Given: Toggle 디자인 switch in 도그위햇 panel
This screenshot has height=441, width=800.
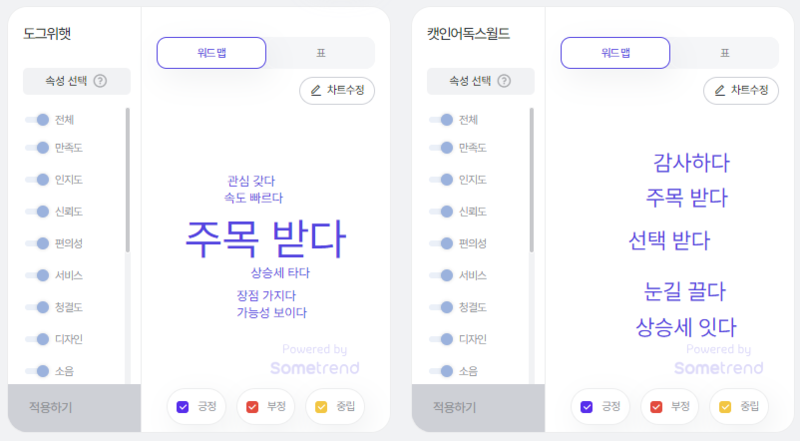Looking at the screenshot, I should (x=37, y=339).
